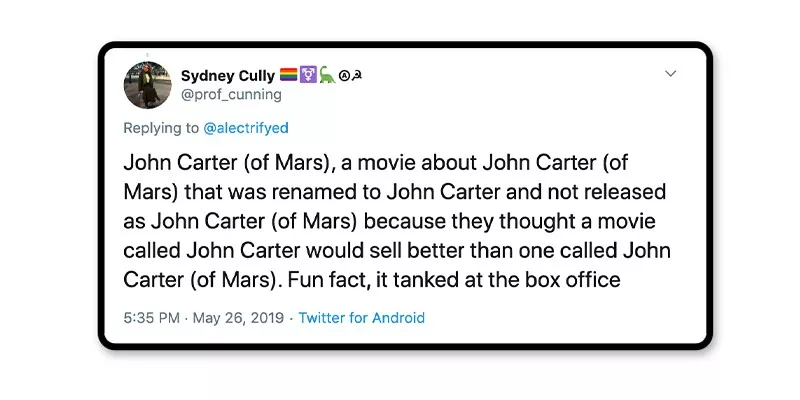
Task: Click the Twitter for Android source link
Action: pos(362,318)
